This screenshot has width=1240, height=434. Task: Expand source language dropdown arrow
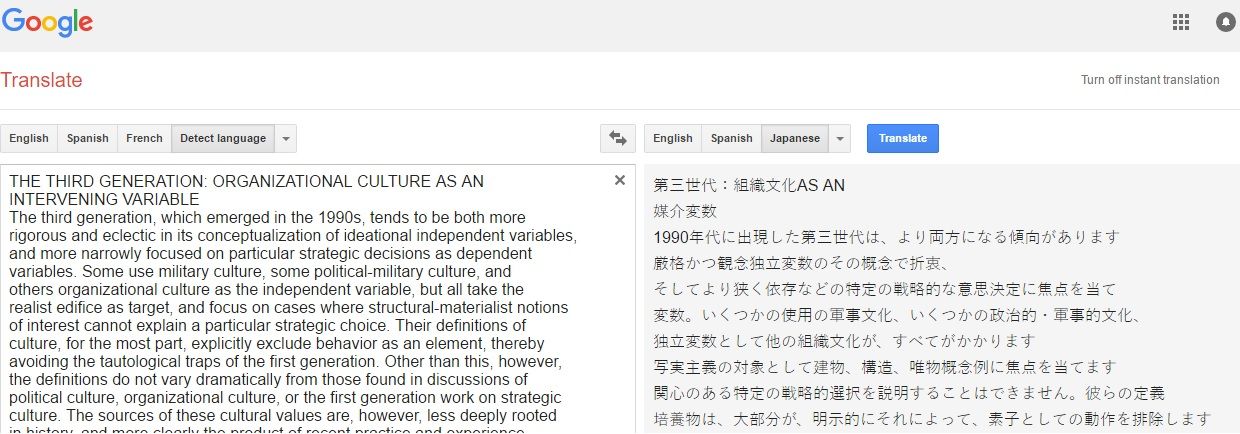click(x=286, y=138)
